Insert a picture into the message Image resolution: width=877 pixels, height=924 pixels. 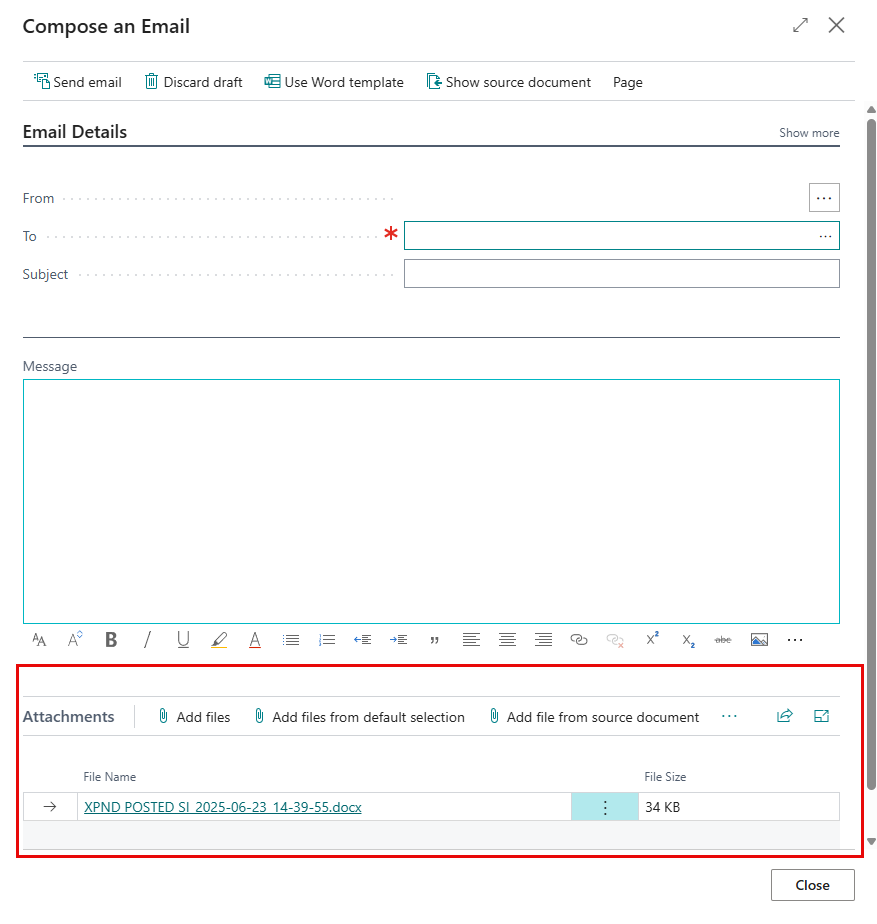pos(759,640)
